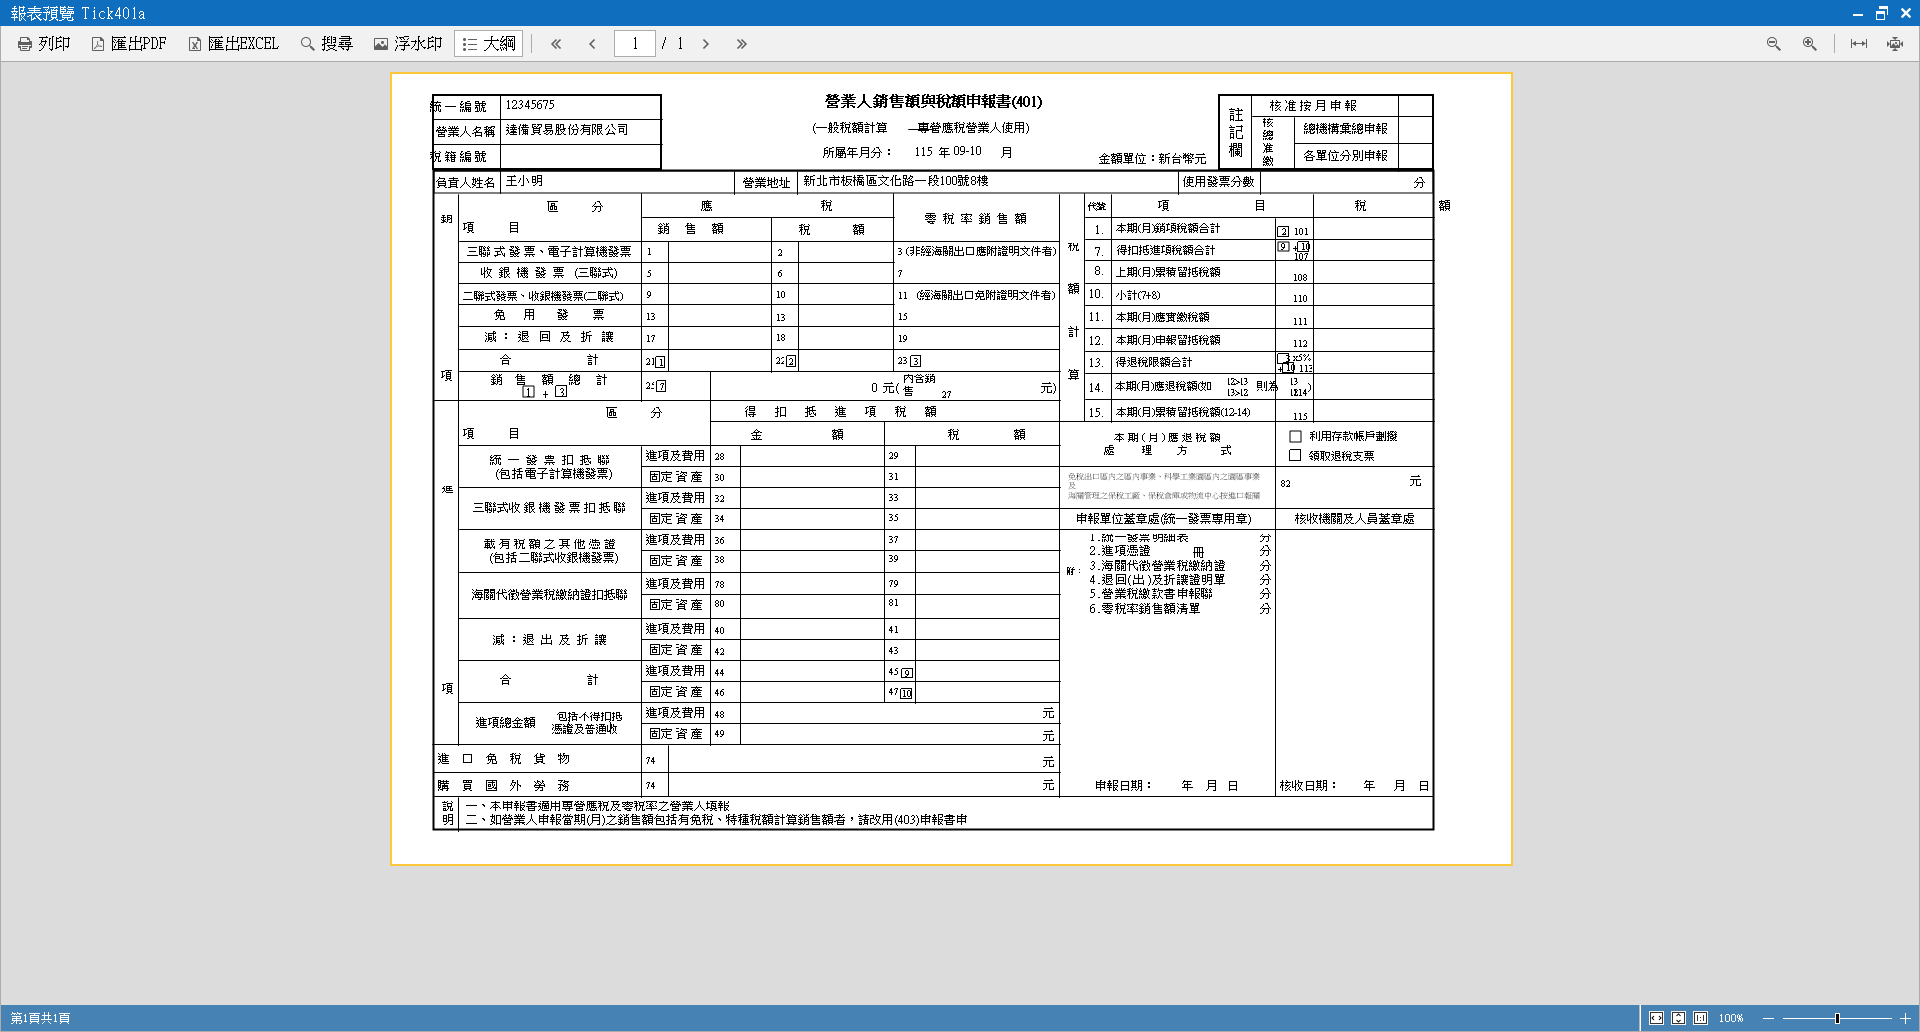Go to the next page

706,44
